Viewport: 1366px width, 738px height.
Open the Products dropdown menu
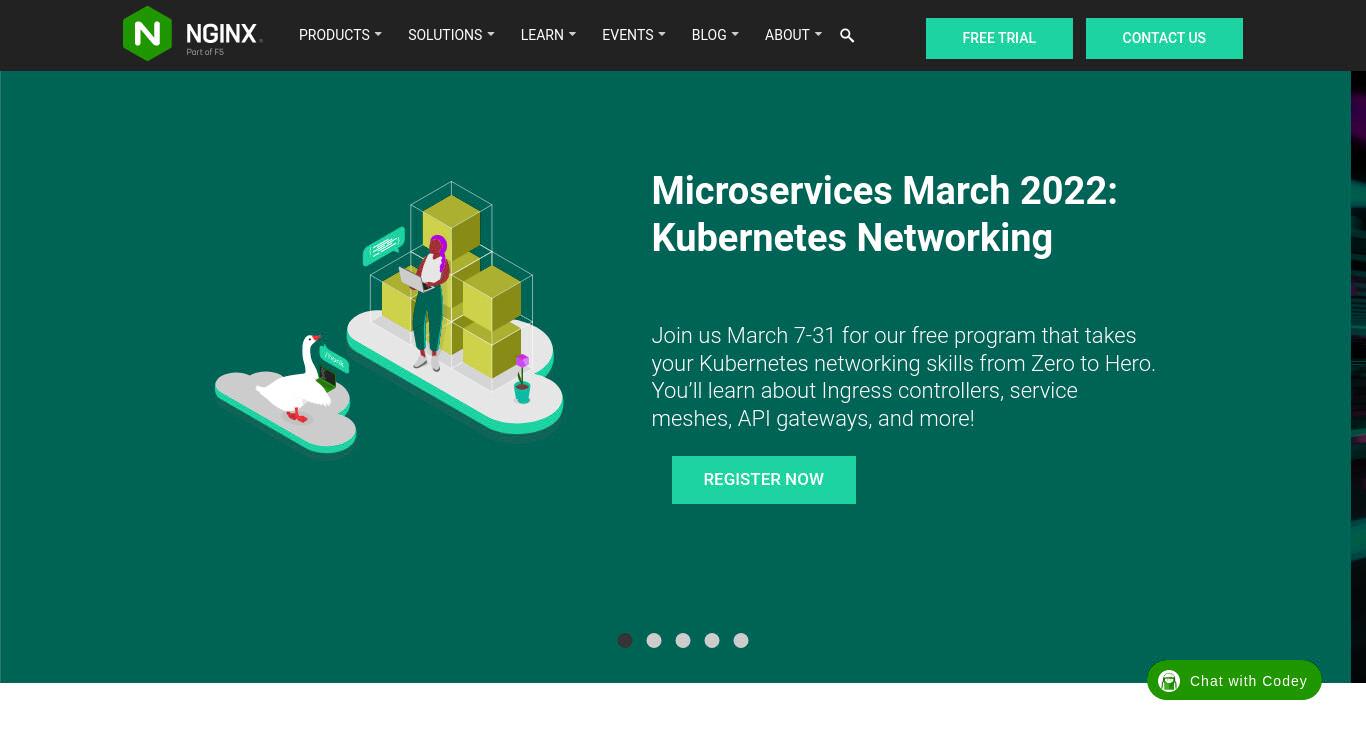pos(340,35)
